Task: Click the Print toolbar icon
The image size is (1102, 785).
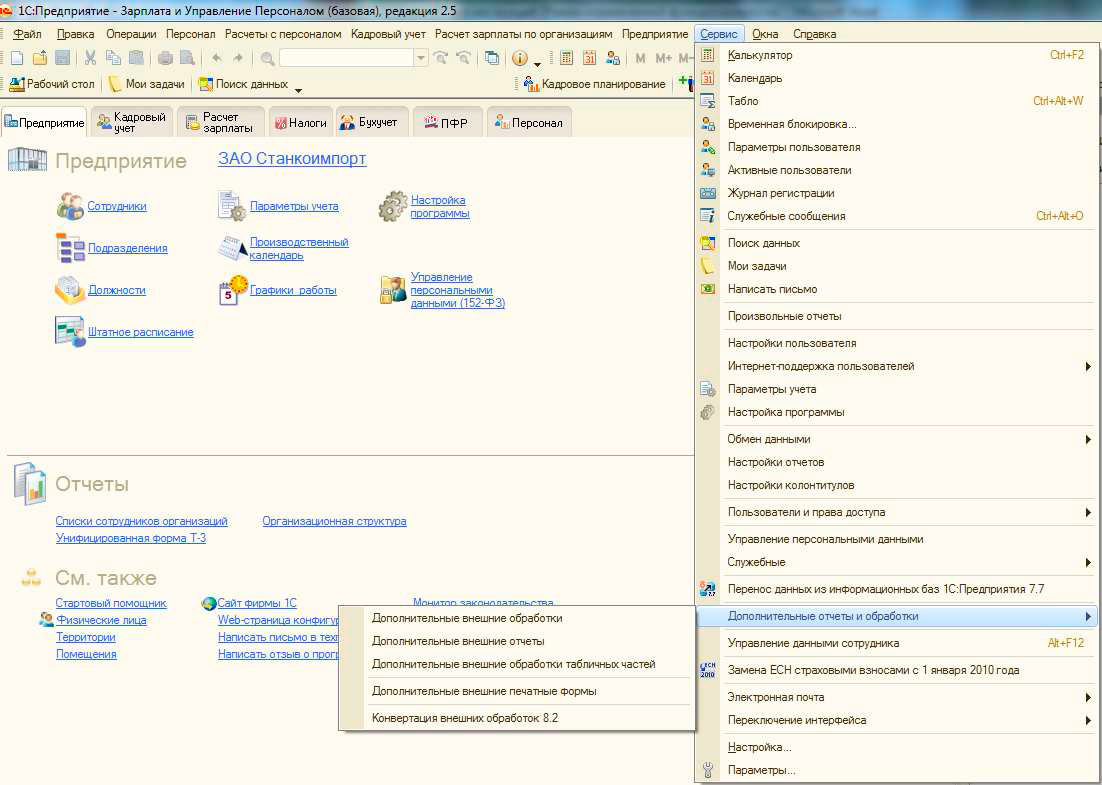Action: 165,58
